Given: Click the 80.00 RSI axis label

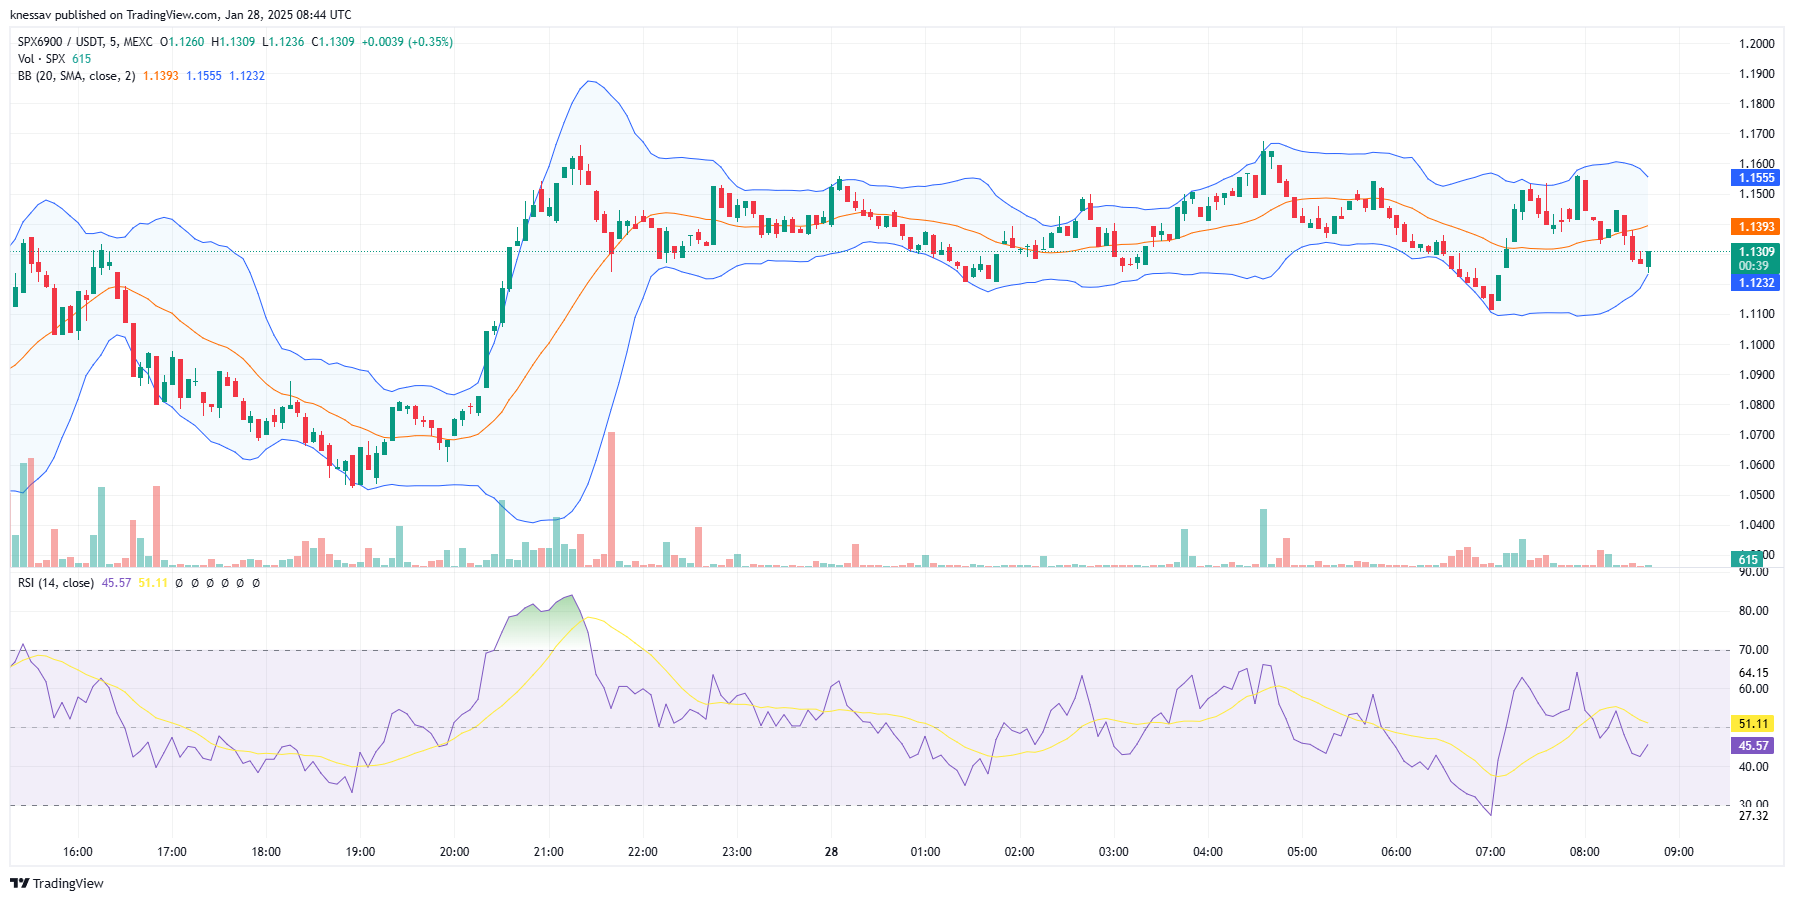Looking at the screenshot, I should coord(1754,611).
